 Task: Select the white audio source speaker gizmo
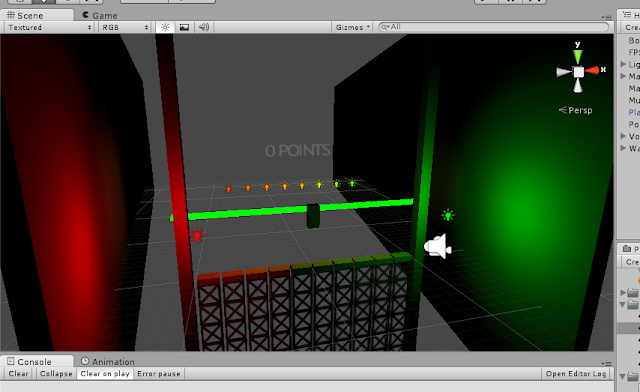(438, 246)
